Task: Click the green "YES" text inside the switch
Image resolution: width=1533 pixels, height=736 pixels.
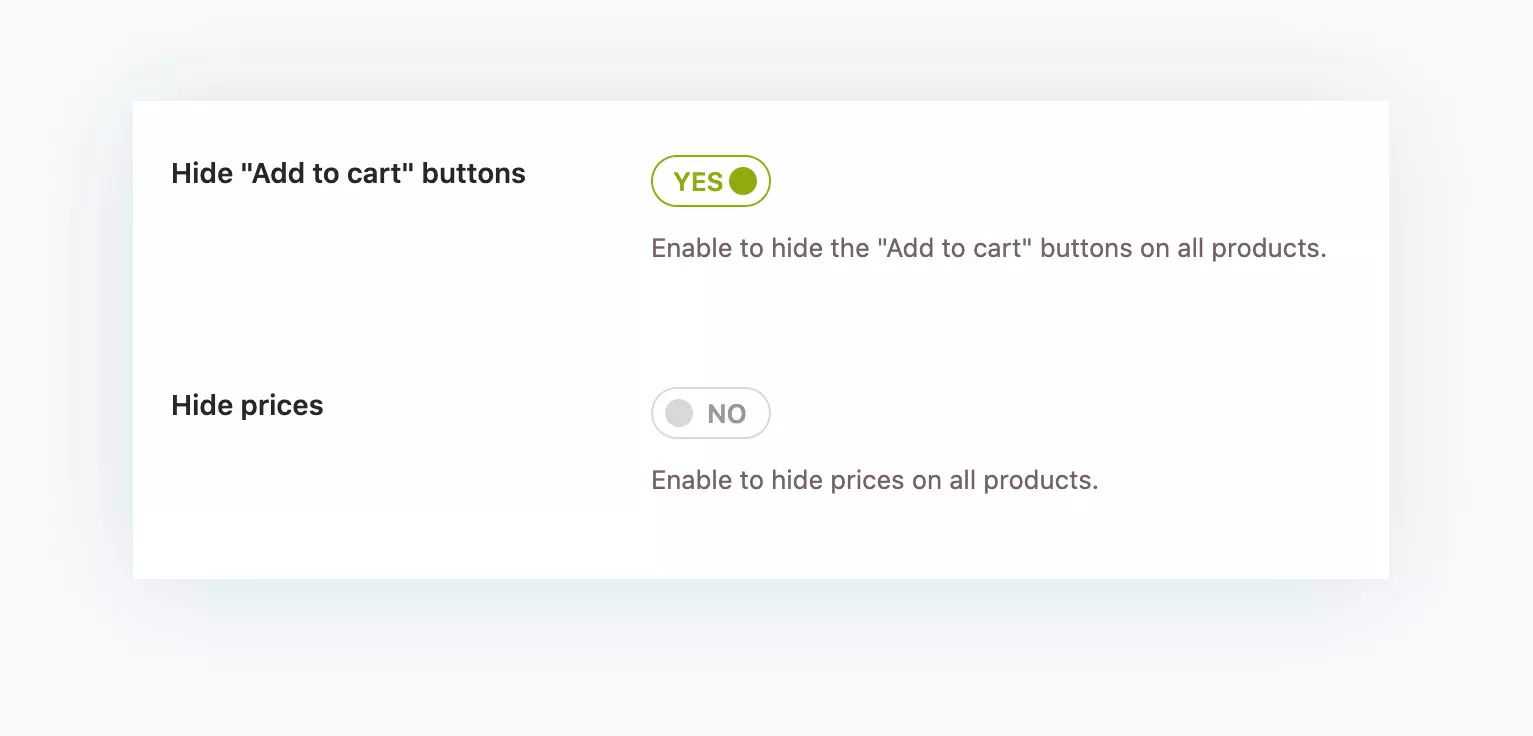Action: [698, 182]
